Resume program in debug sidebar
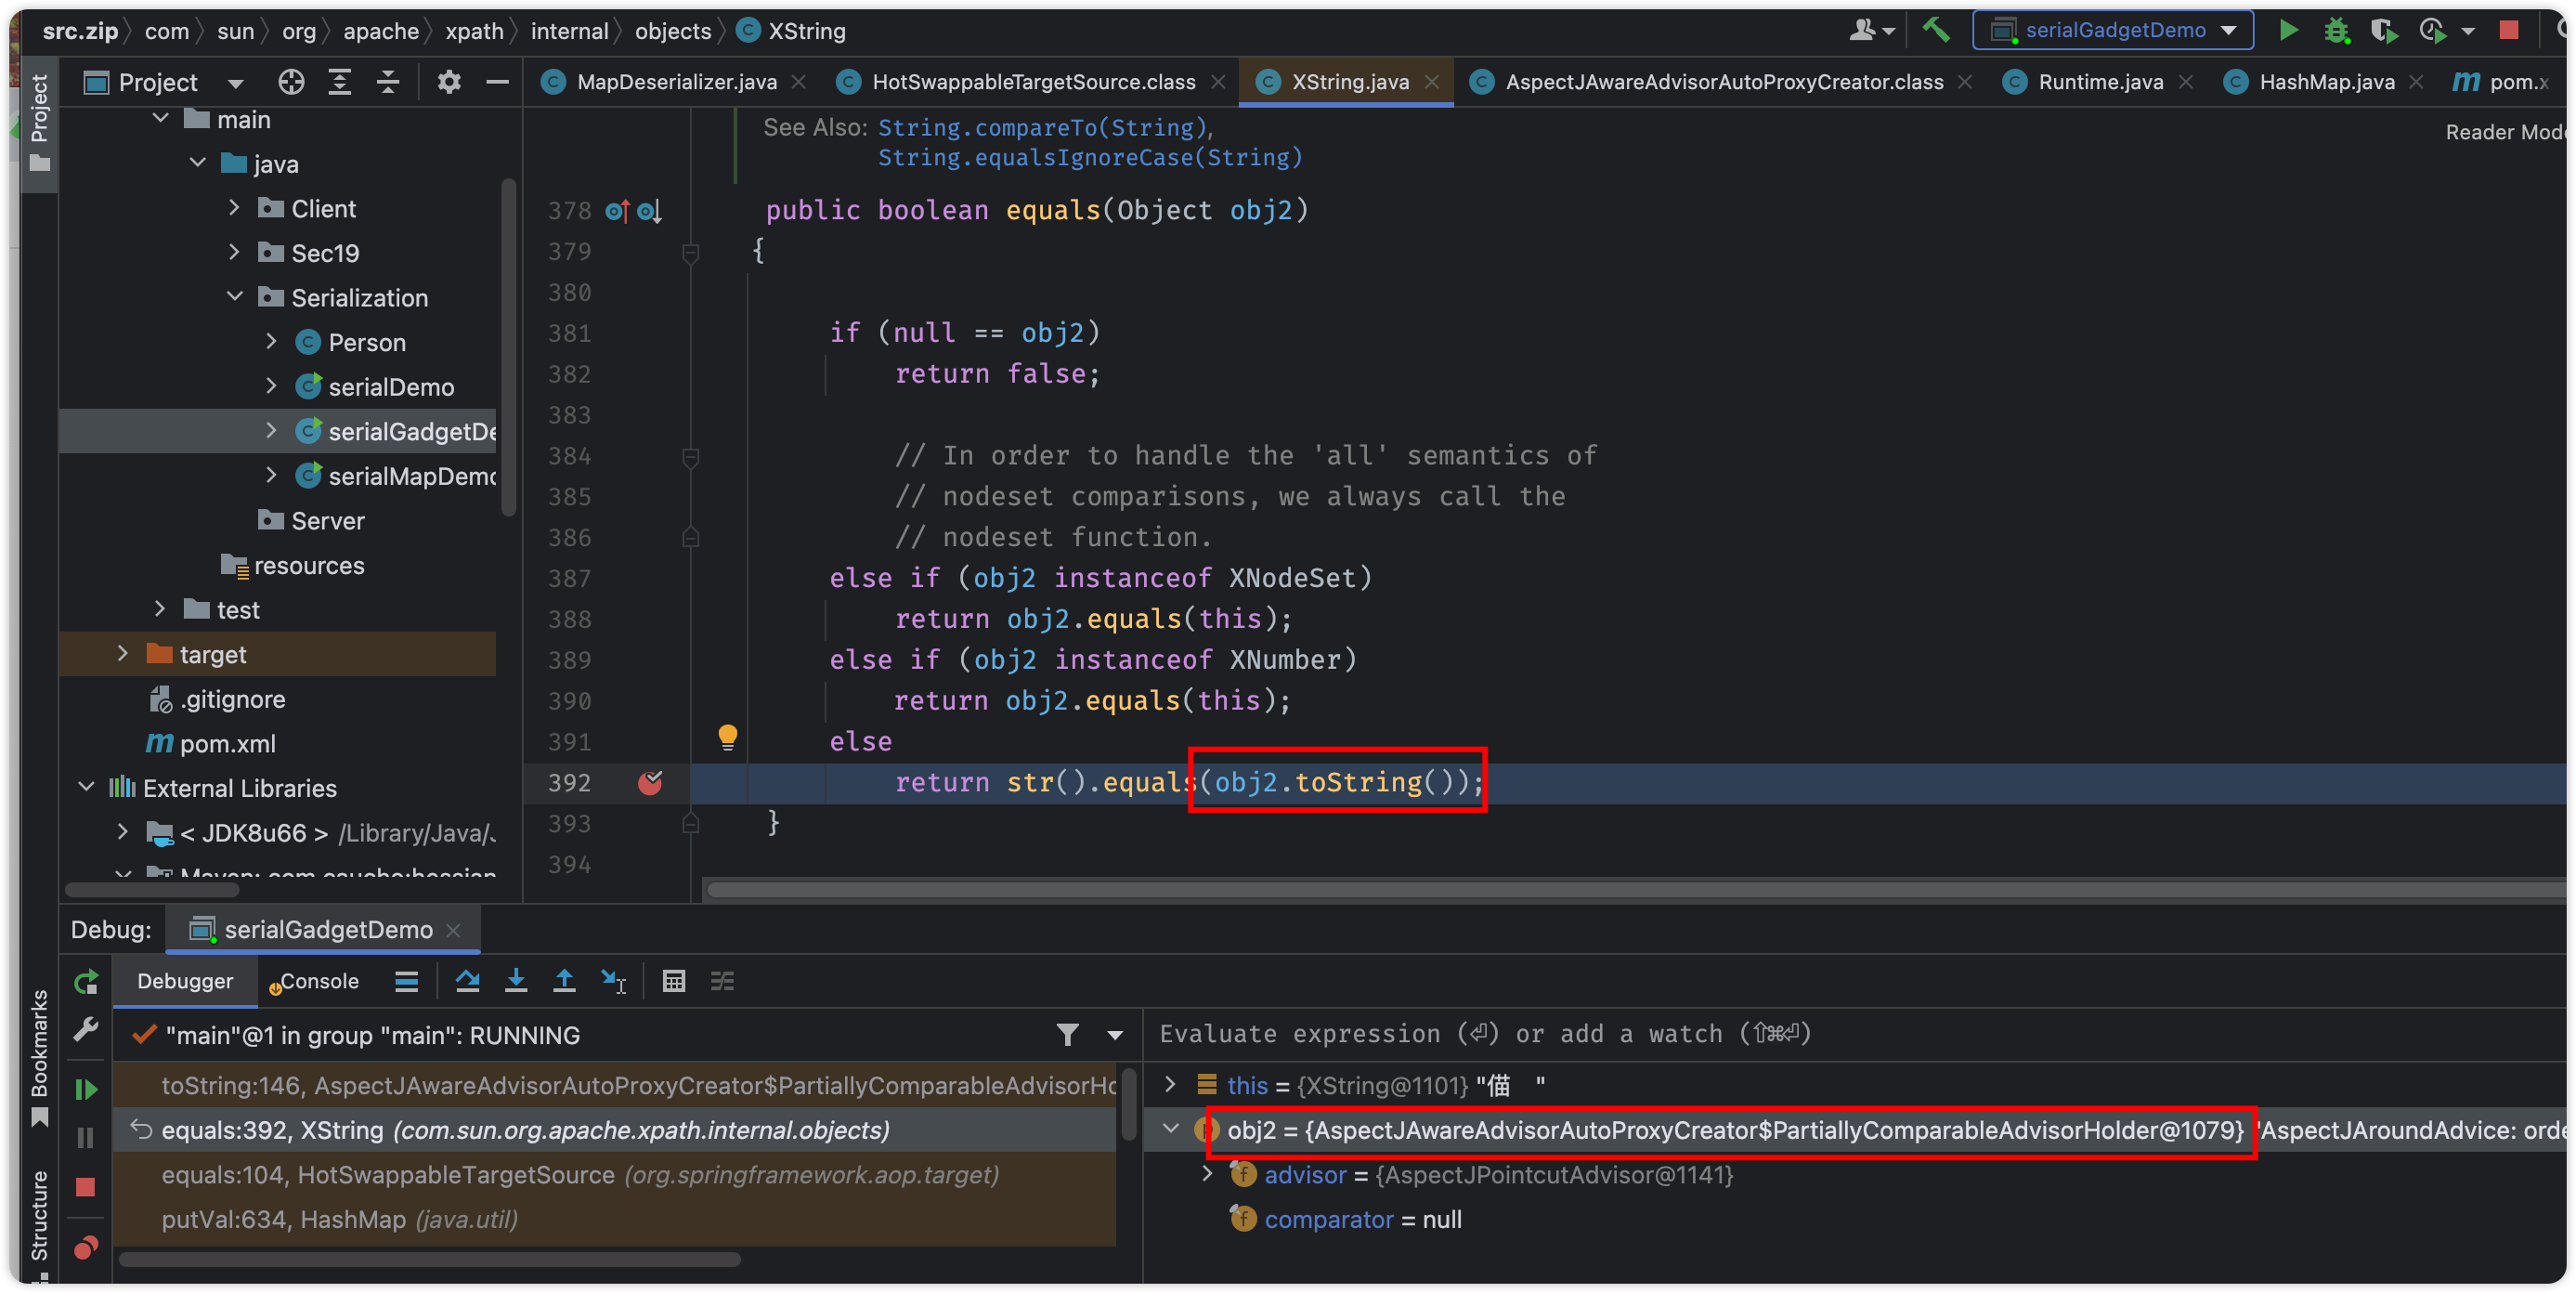This screenshot has height=1293, width=2576. coord(86,1089)
